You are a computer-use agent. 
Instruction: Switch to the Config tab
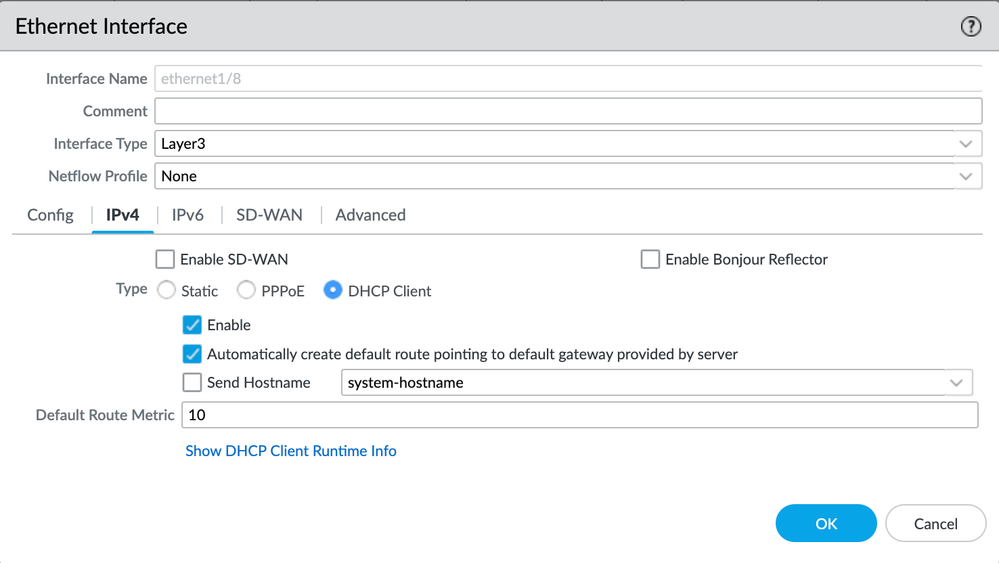click(x=50, y=215)
